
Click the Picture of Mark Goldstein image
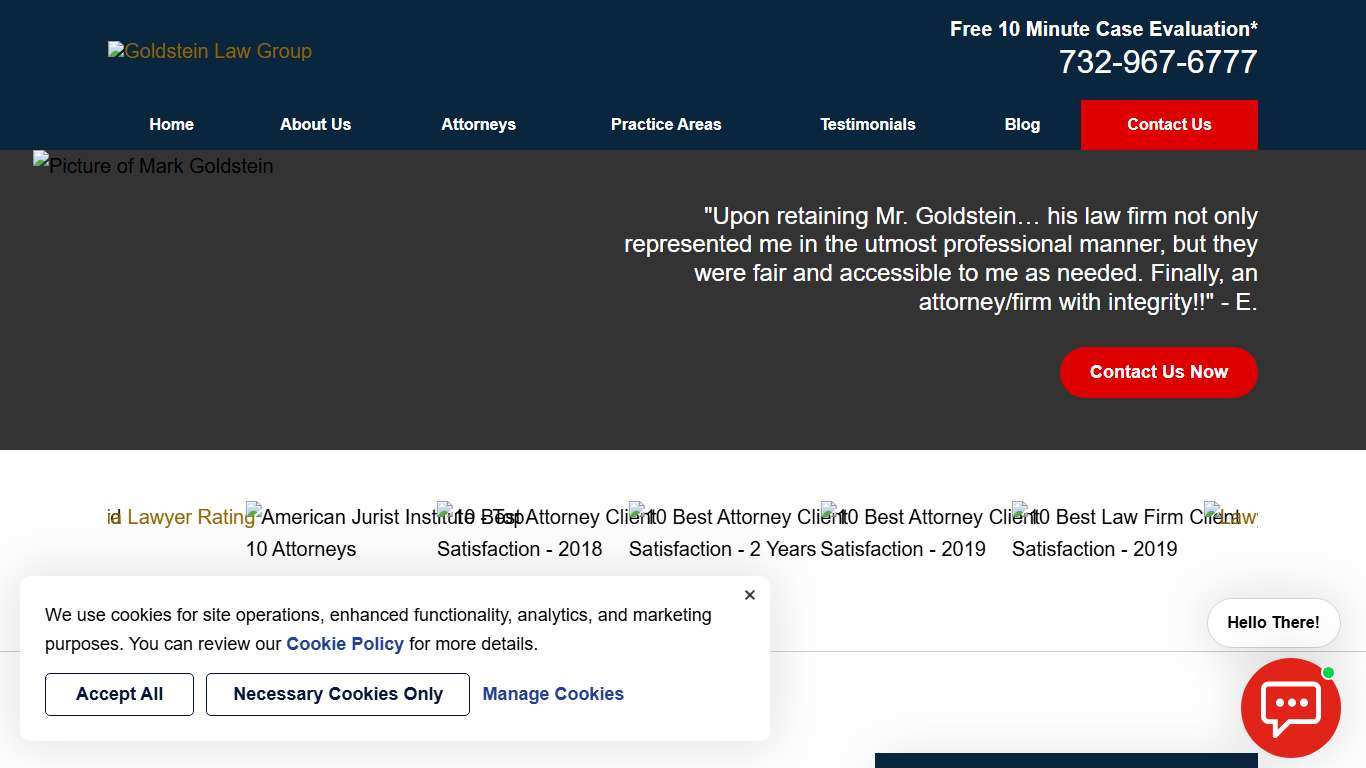[x=153, y=166]
